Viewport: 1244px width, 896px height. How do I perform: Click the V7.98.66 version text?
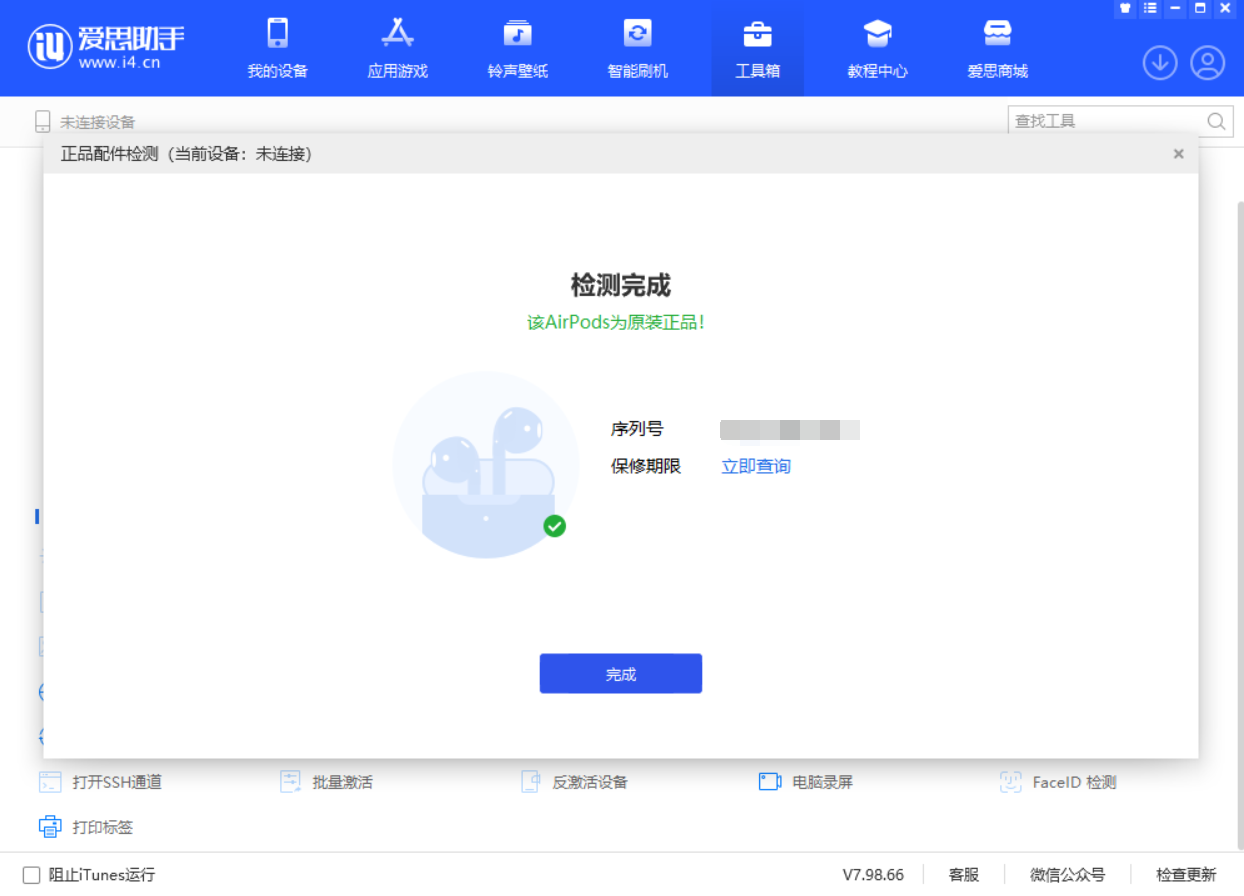873,875
